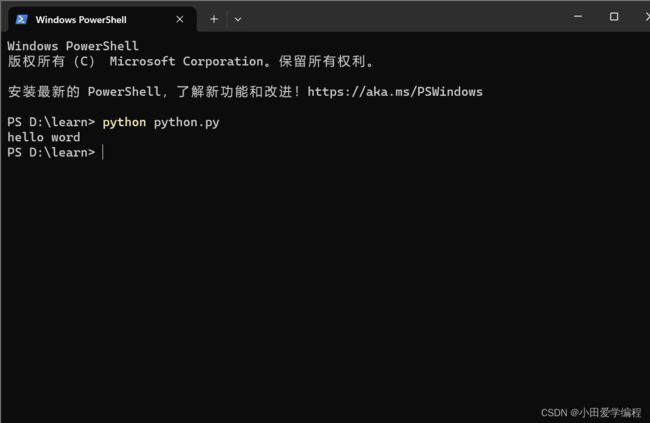Minimize the terminal window

(578, 17)
